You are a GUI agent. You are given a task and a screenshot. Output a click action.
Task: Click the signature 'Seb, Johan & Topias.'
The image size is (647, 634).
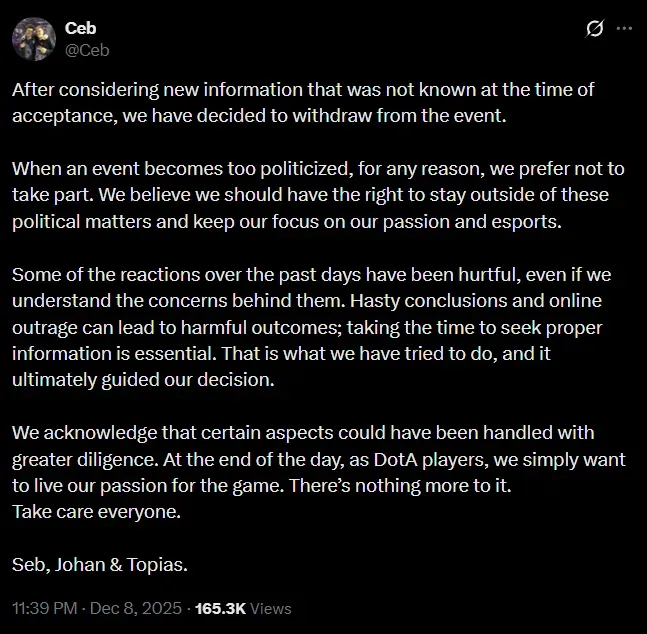100,565
